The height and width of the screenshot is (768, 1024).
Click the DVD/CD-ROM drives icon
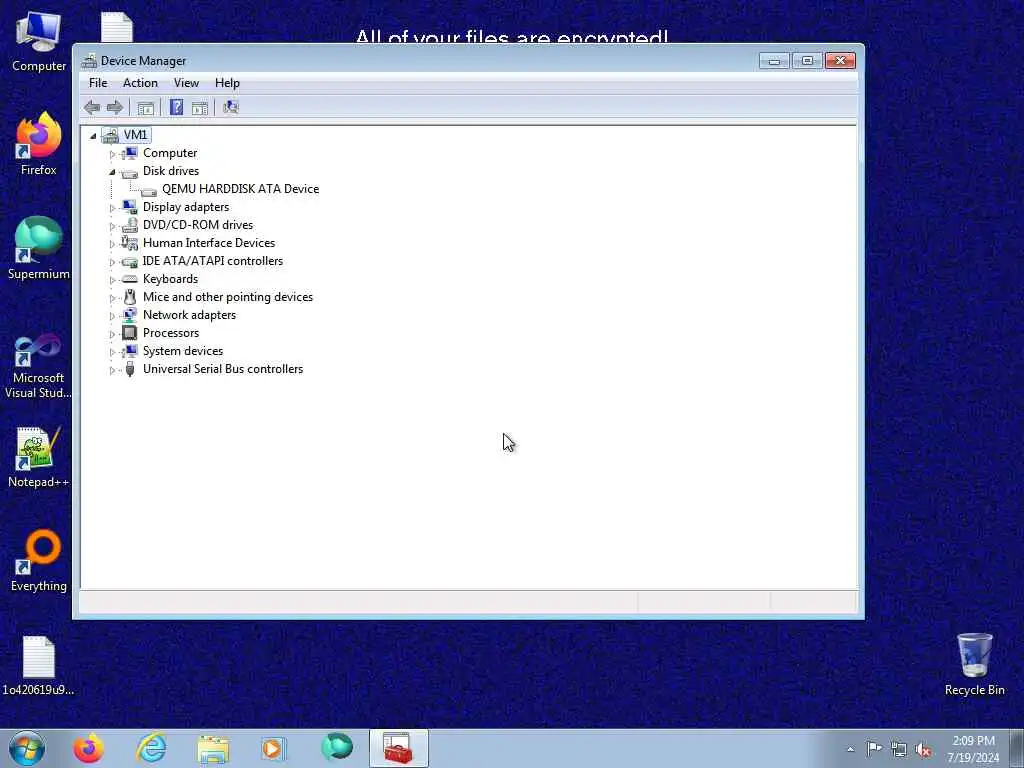pyautogui.click(x=130, y=225)
